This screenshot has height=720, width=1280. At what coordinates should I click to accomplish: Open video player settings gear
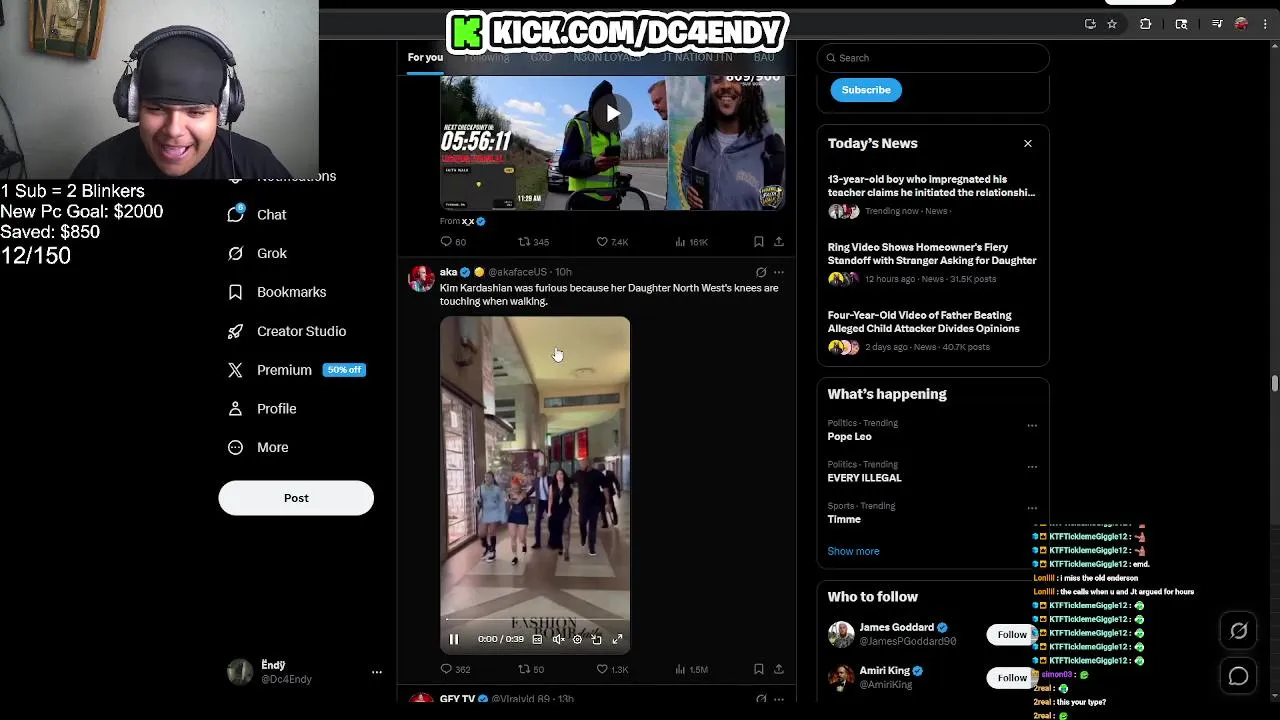[577, 639]
